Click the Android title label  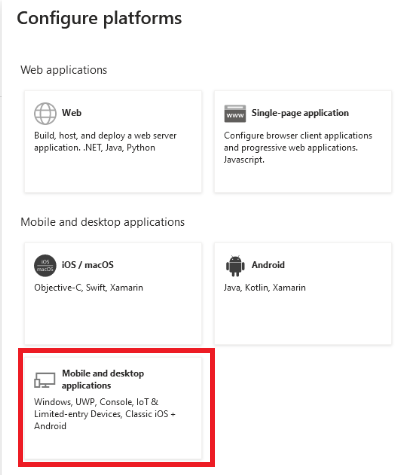(268, 265)
